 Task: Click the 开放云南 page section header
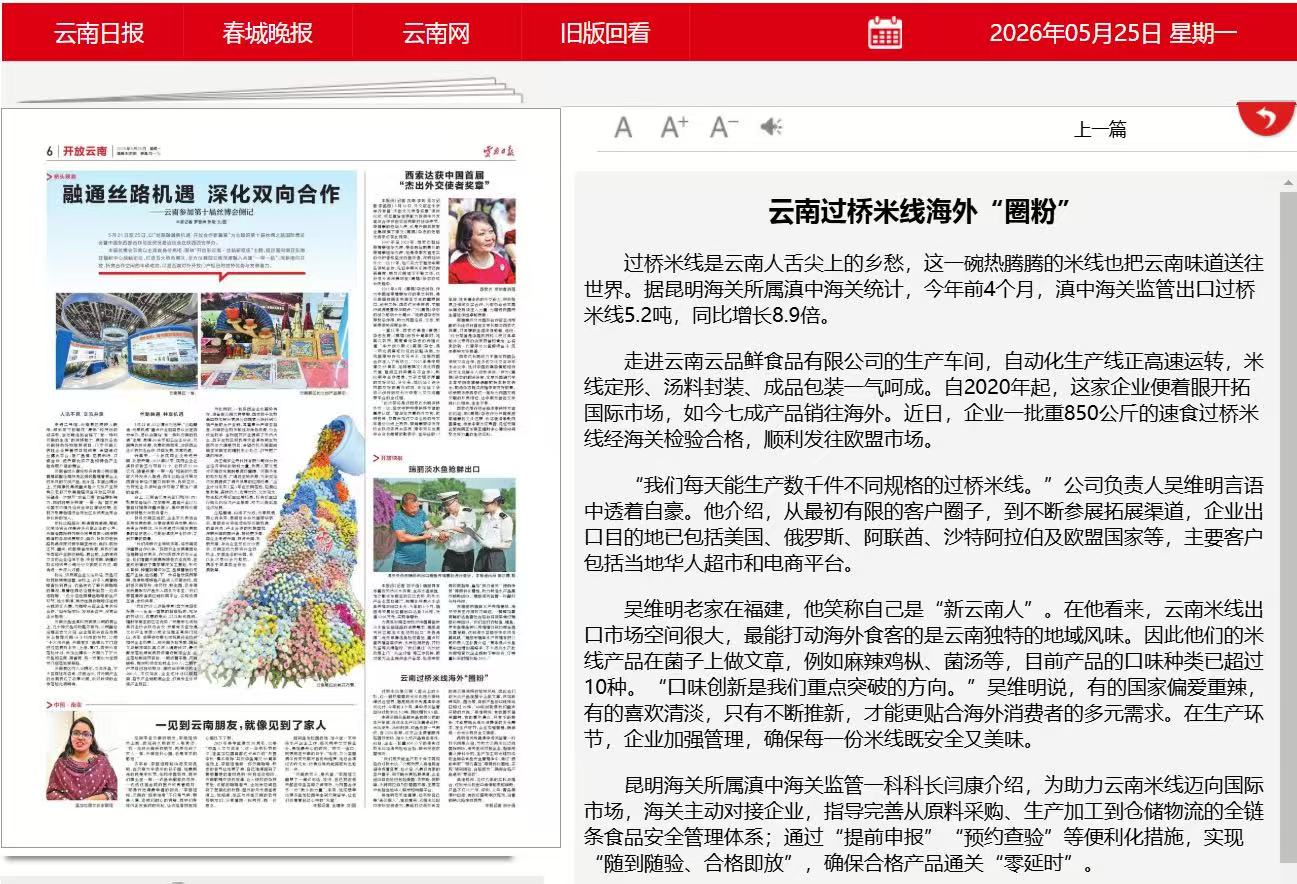(x=84, y=151)
